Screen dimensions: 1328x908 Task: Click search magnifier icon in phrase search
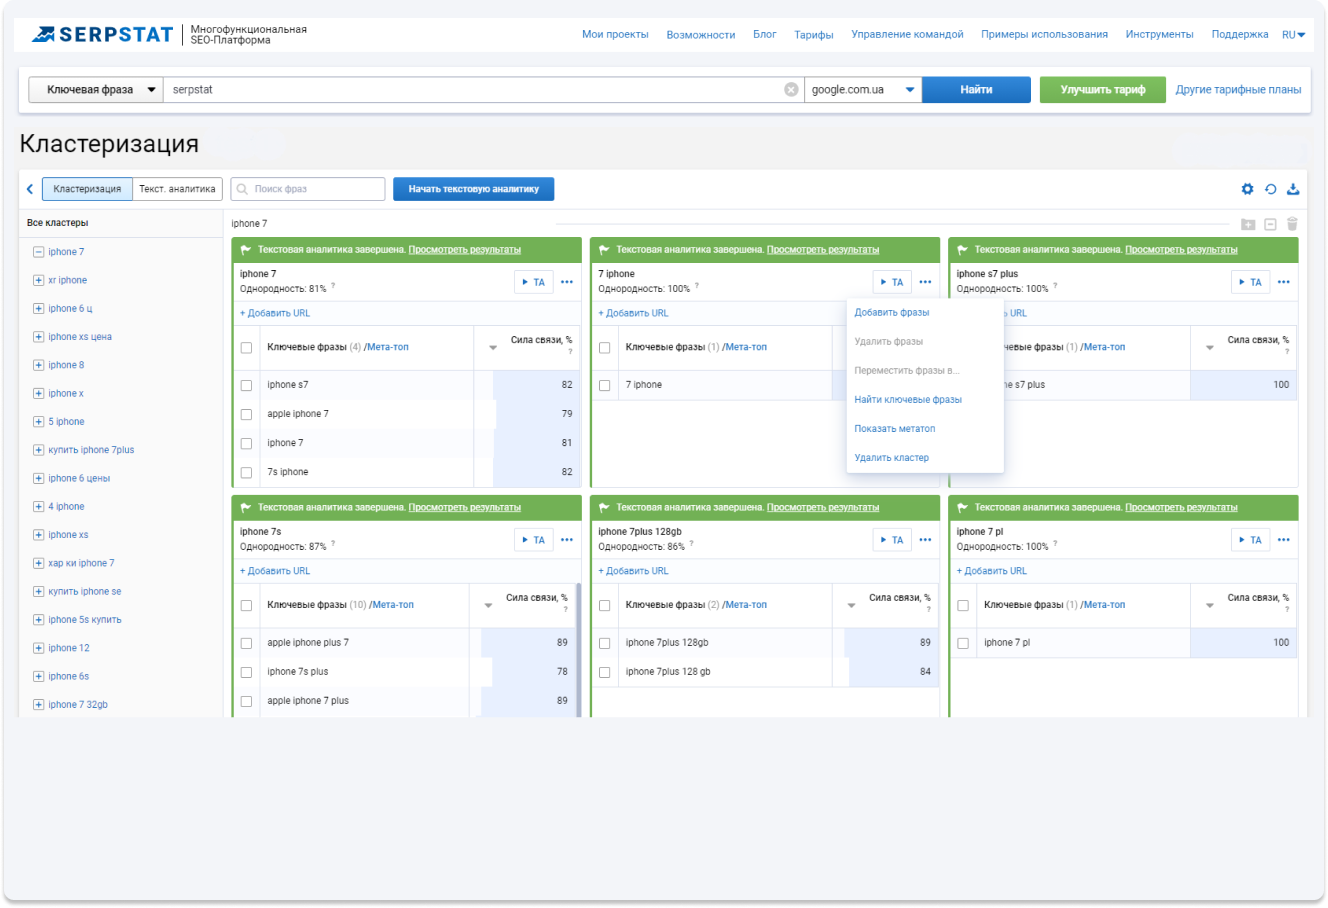tap(243, 189)
